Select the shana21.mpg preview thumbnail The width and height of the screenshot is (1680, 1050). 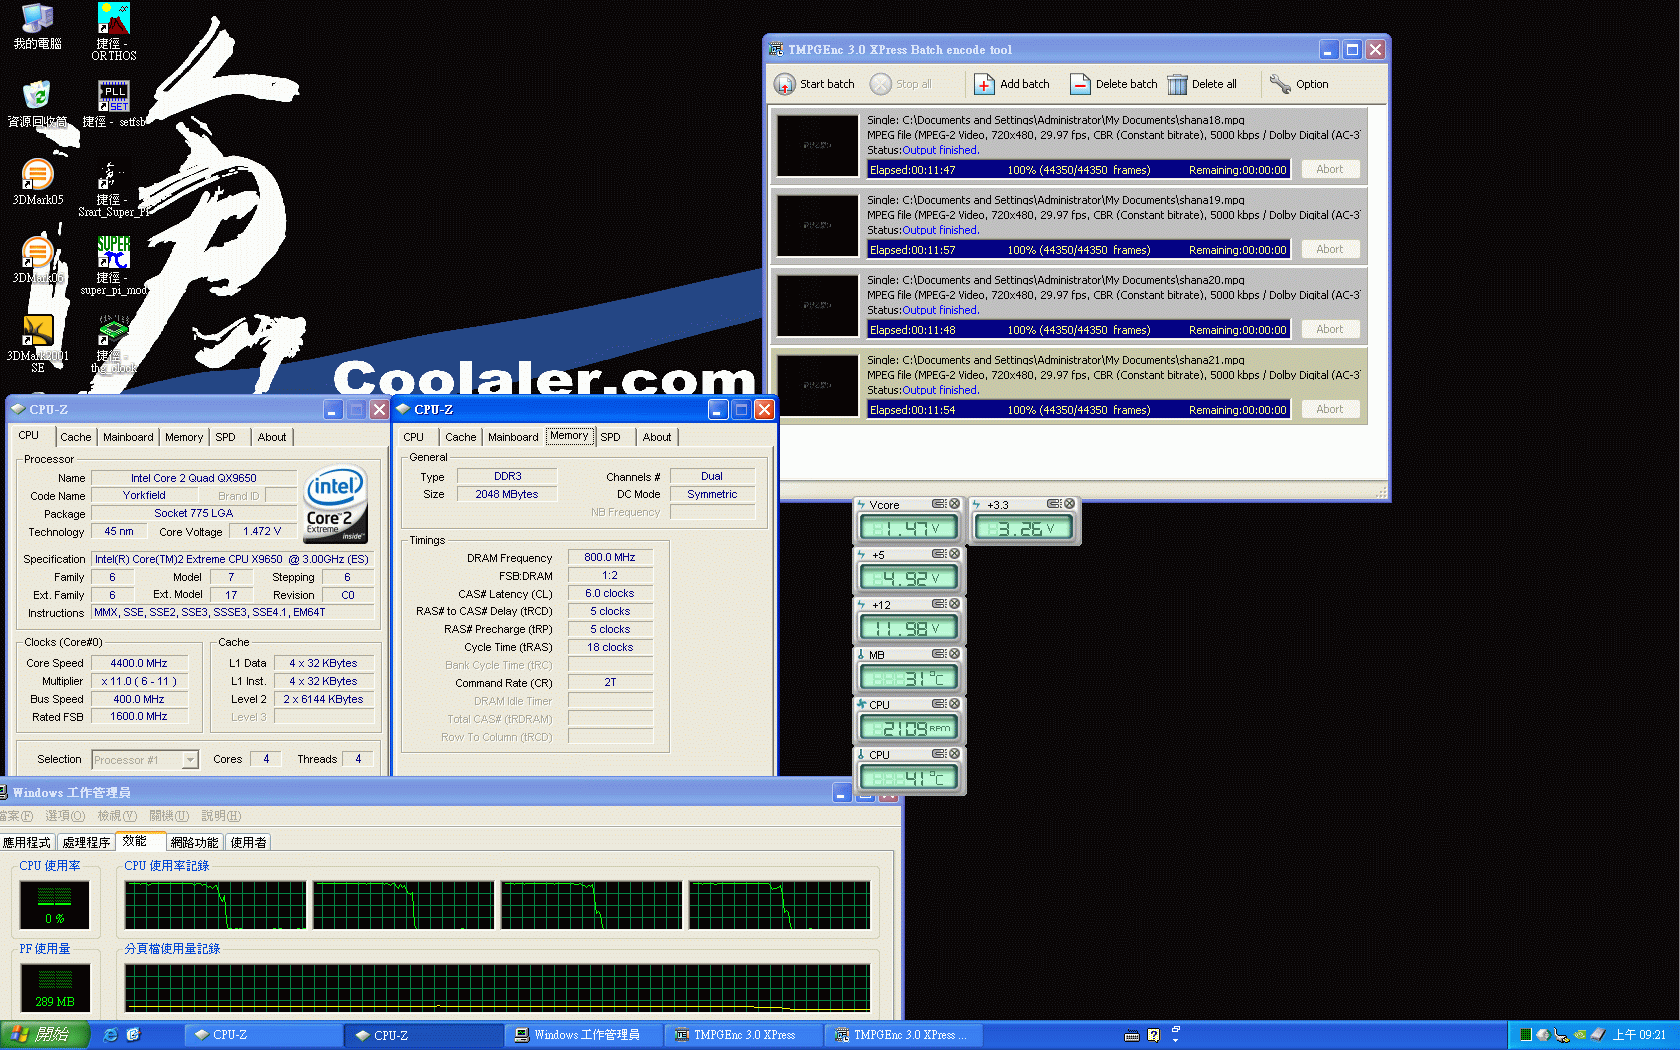coord(818,386)
